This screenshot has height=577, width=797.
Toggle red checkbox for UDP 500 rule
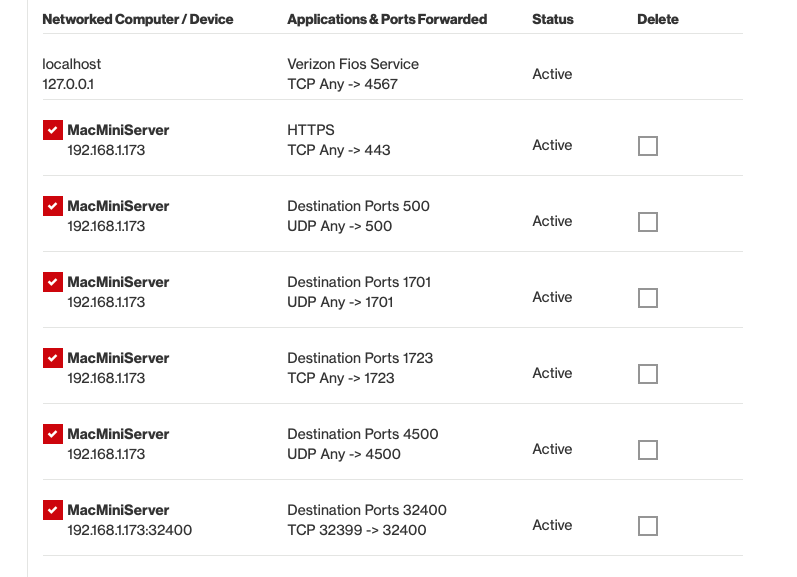[53, 206]
